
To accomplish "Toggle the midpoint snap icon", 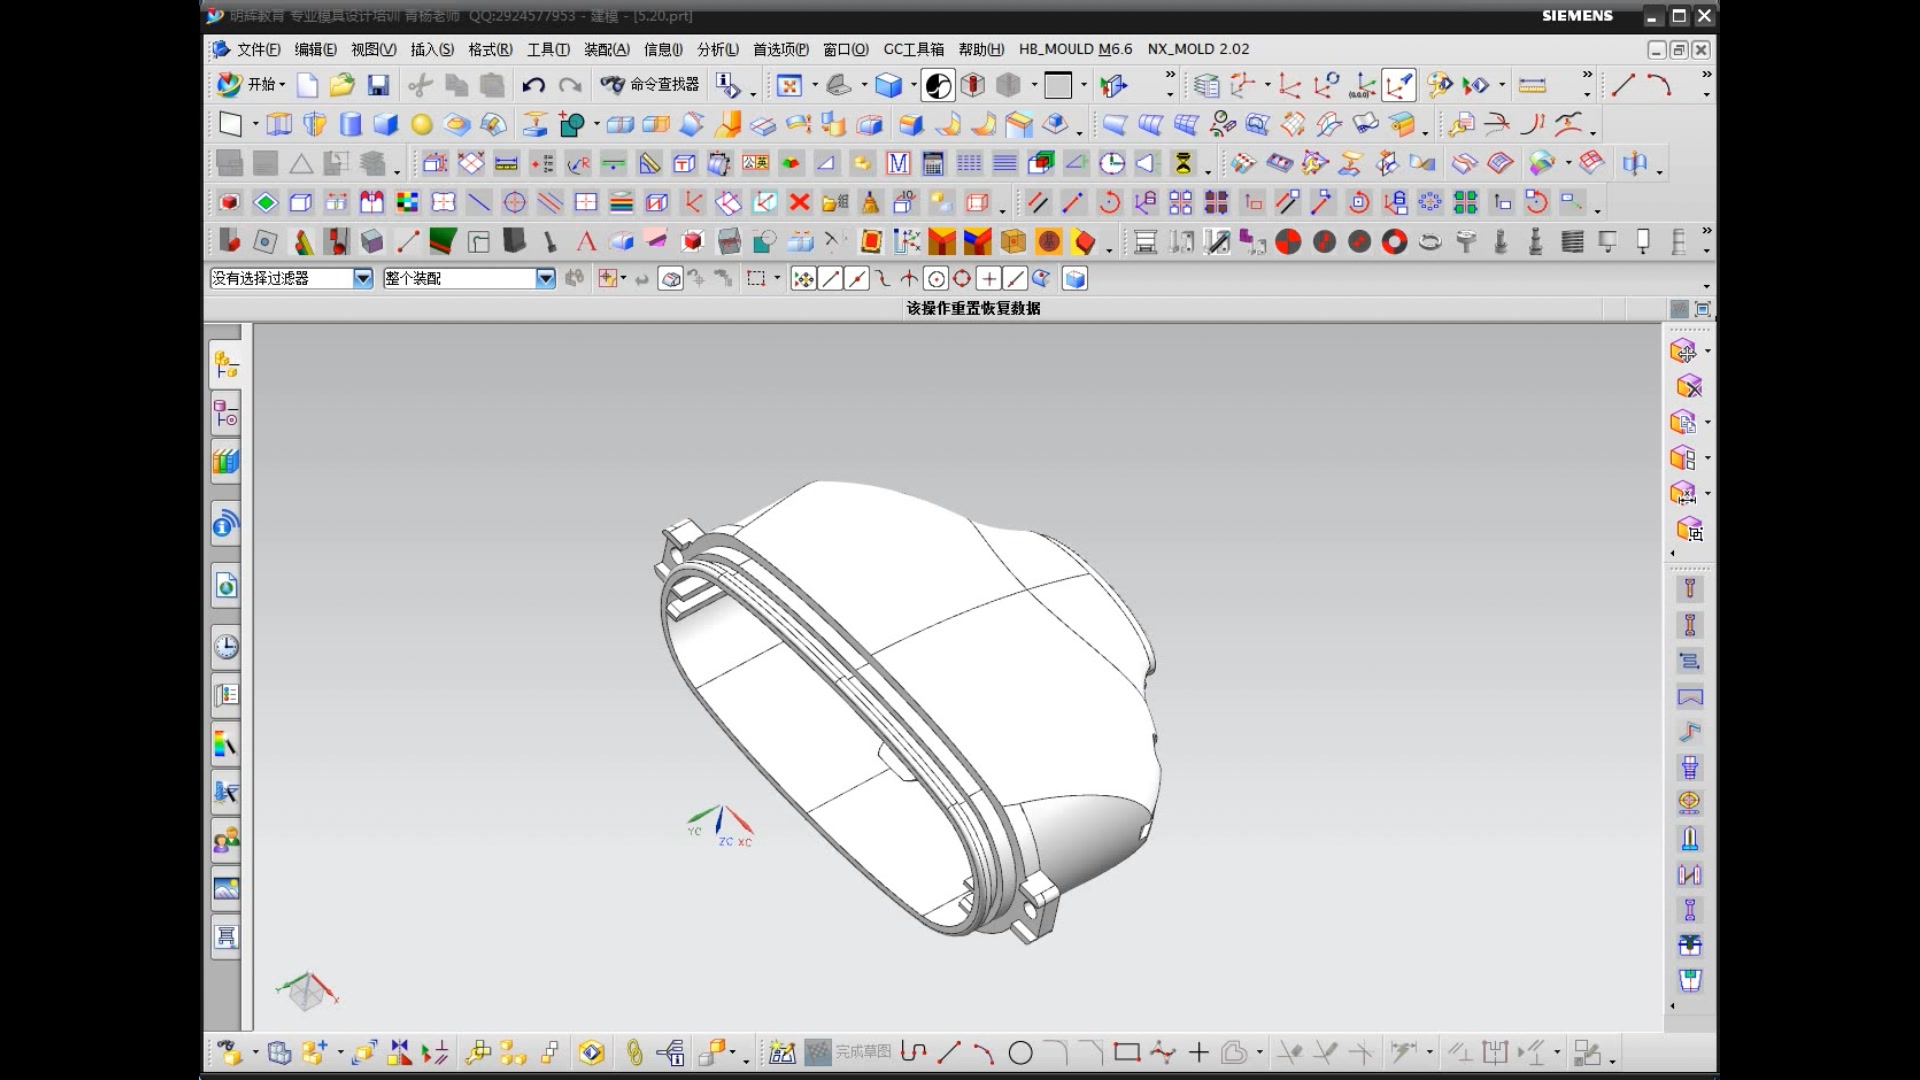I will [x=857, y=279].
